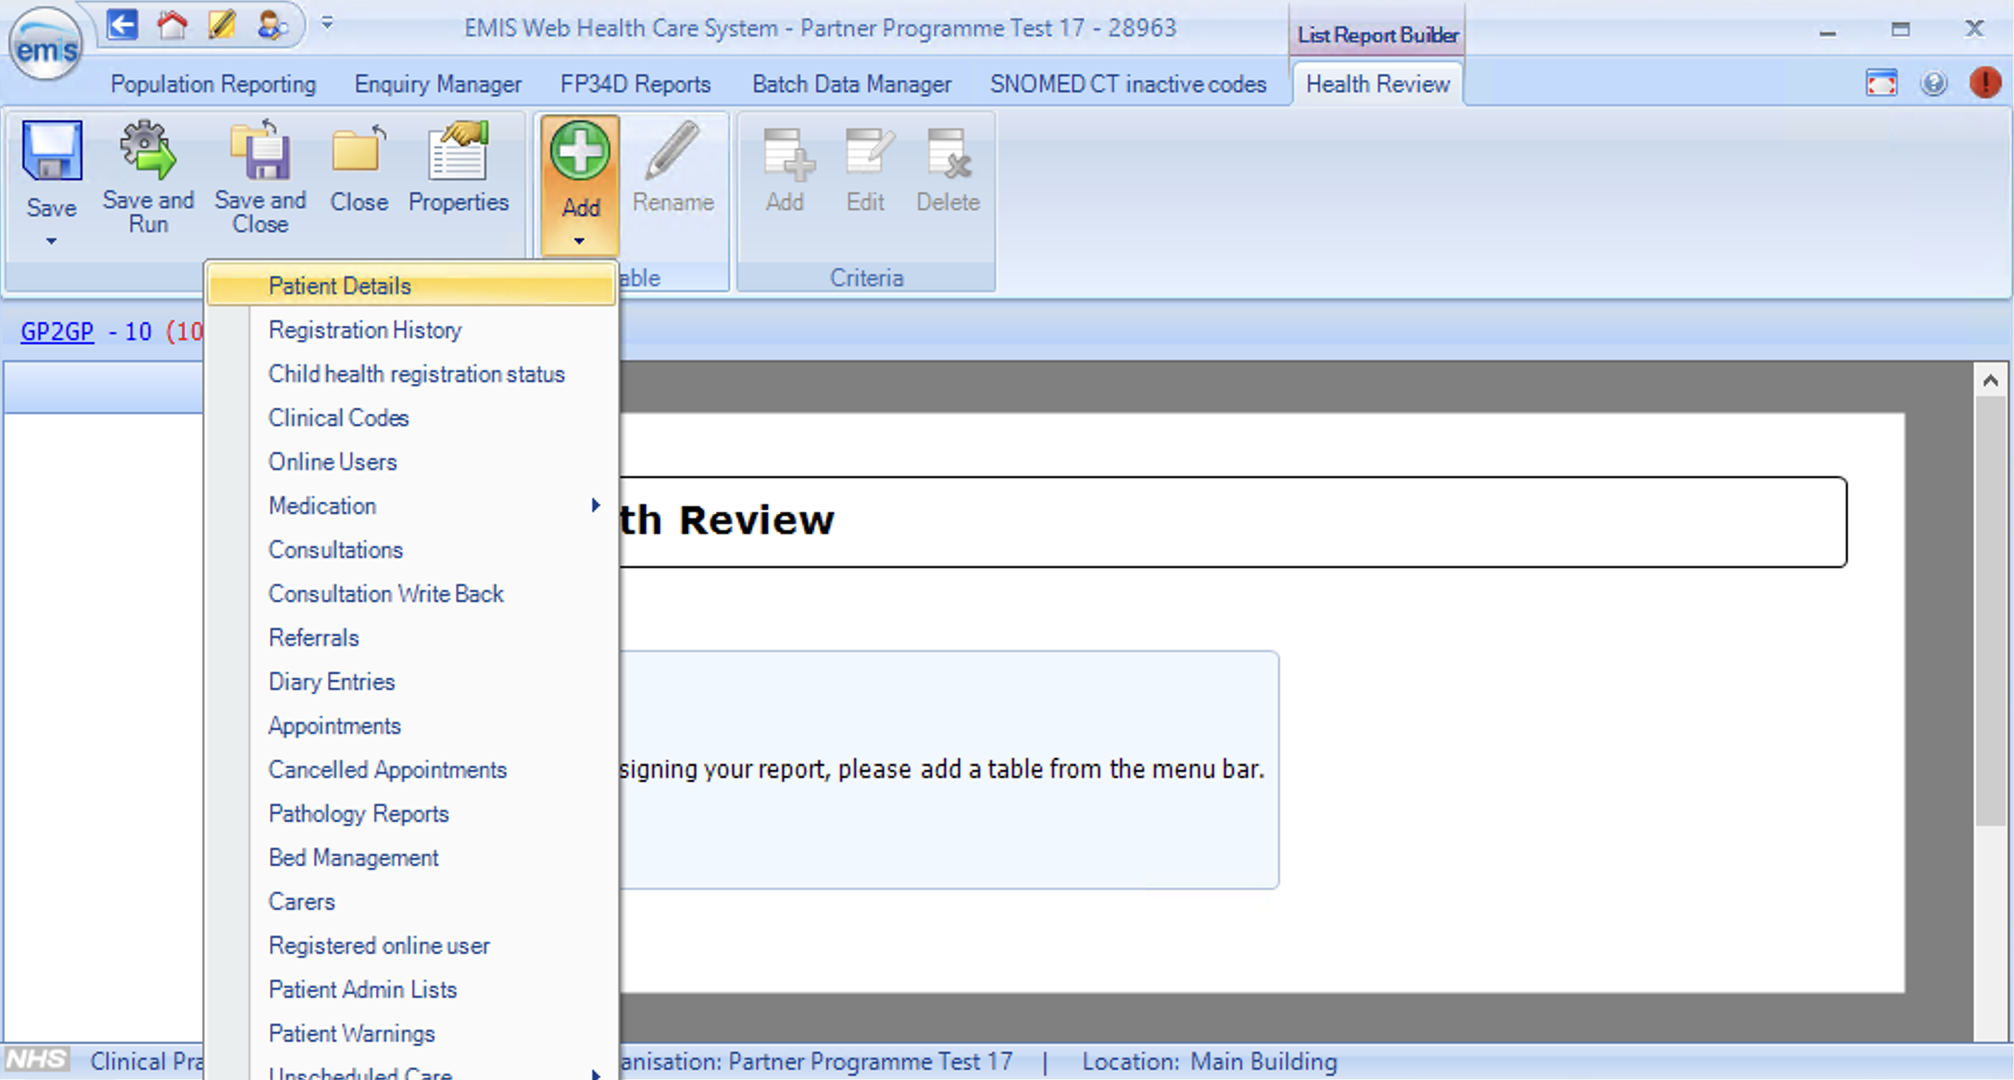Click the EMIS logo button
The width and height of the screenshot is (2014, 1080).
pos(46,46)
